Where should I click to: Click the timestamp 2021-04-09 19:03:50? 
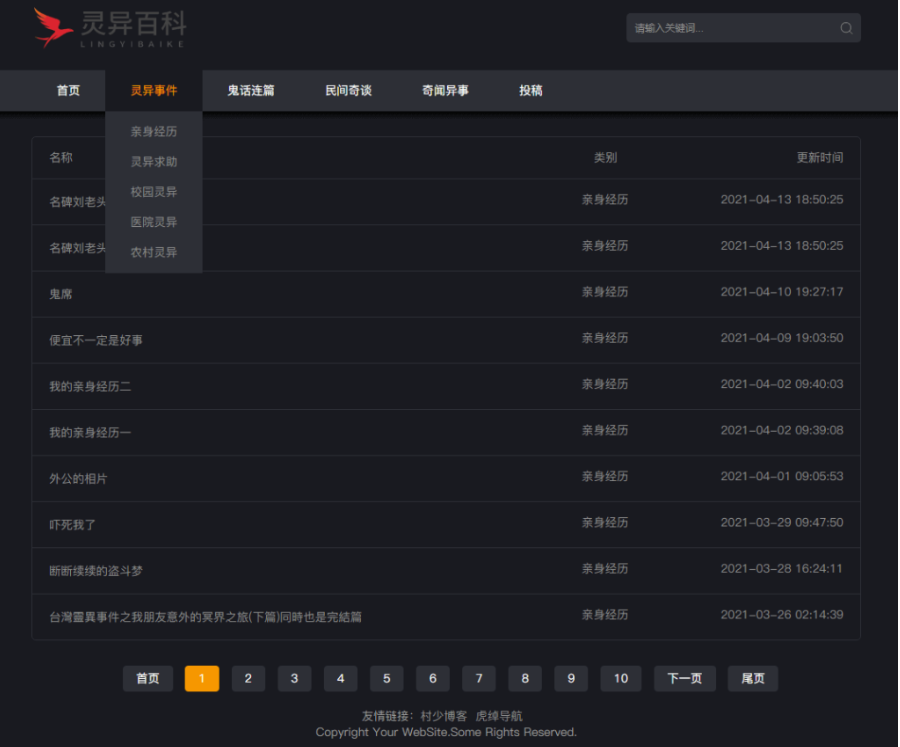[x=782, y=338]
